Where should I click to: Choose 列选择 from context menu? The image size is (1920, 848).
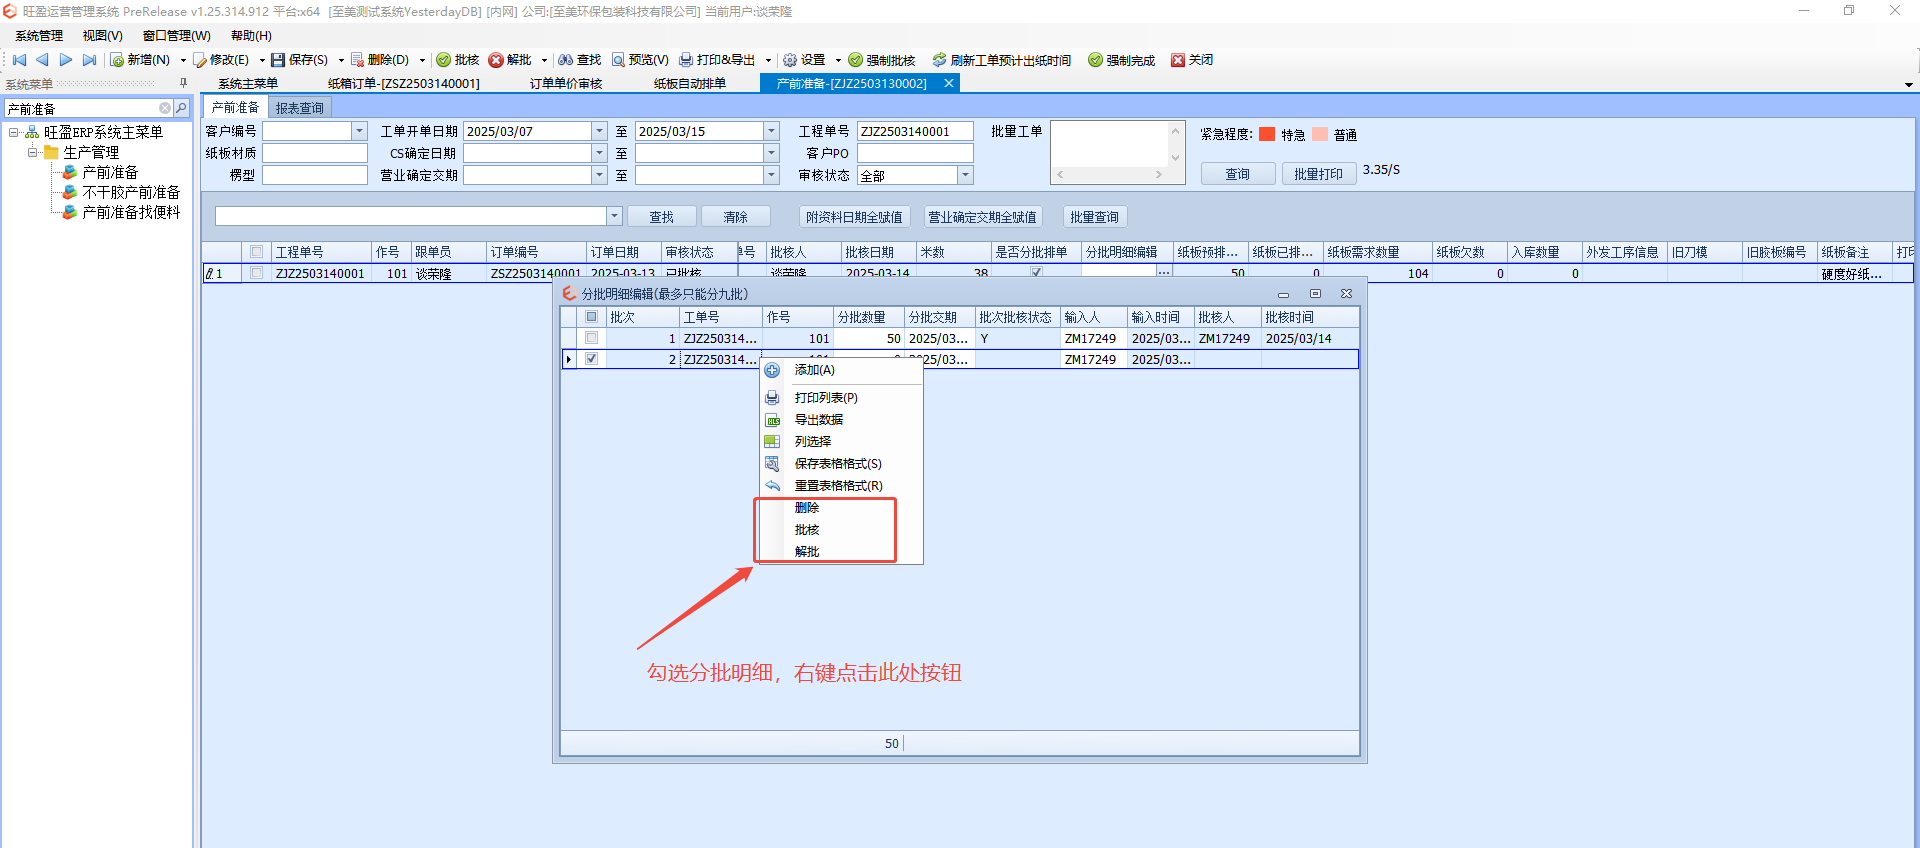pyautogui.click(x=841, y=442)
